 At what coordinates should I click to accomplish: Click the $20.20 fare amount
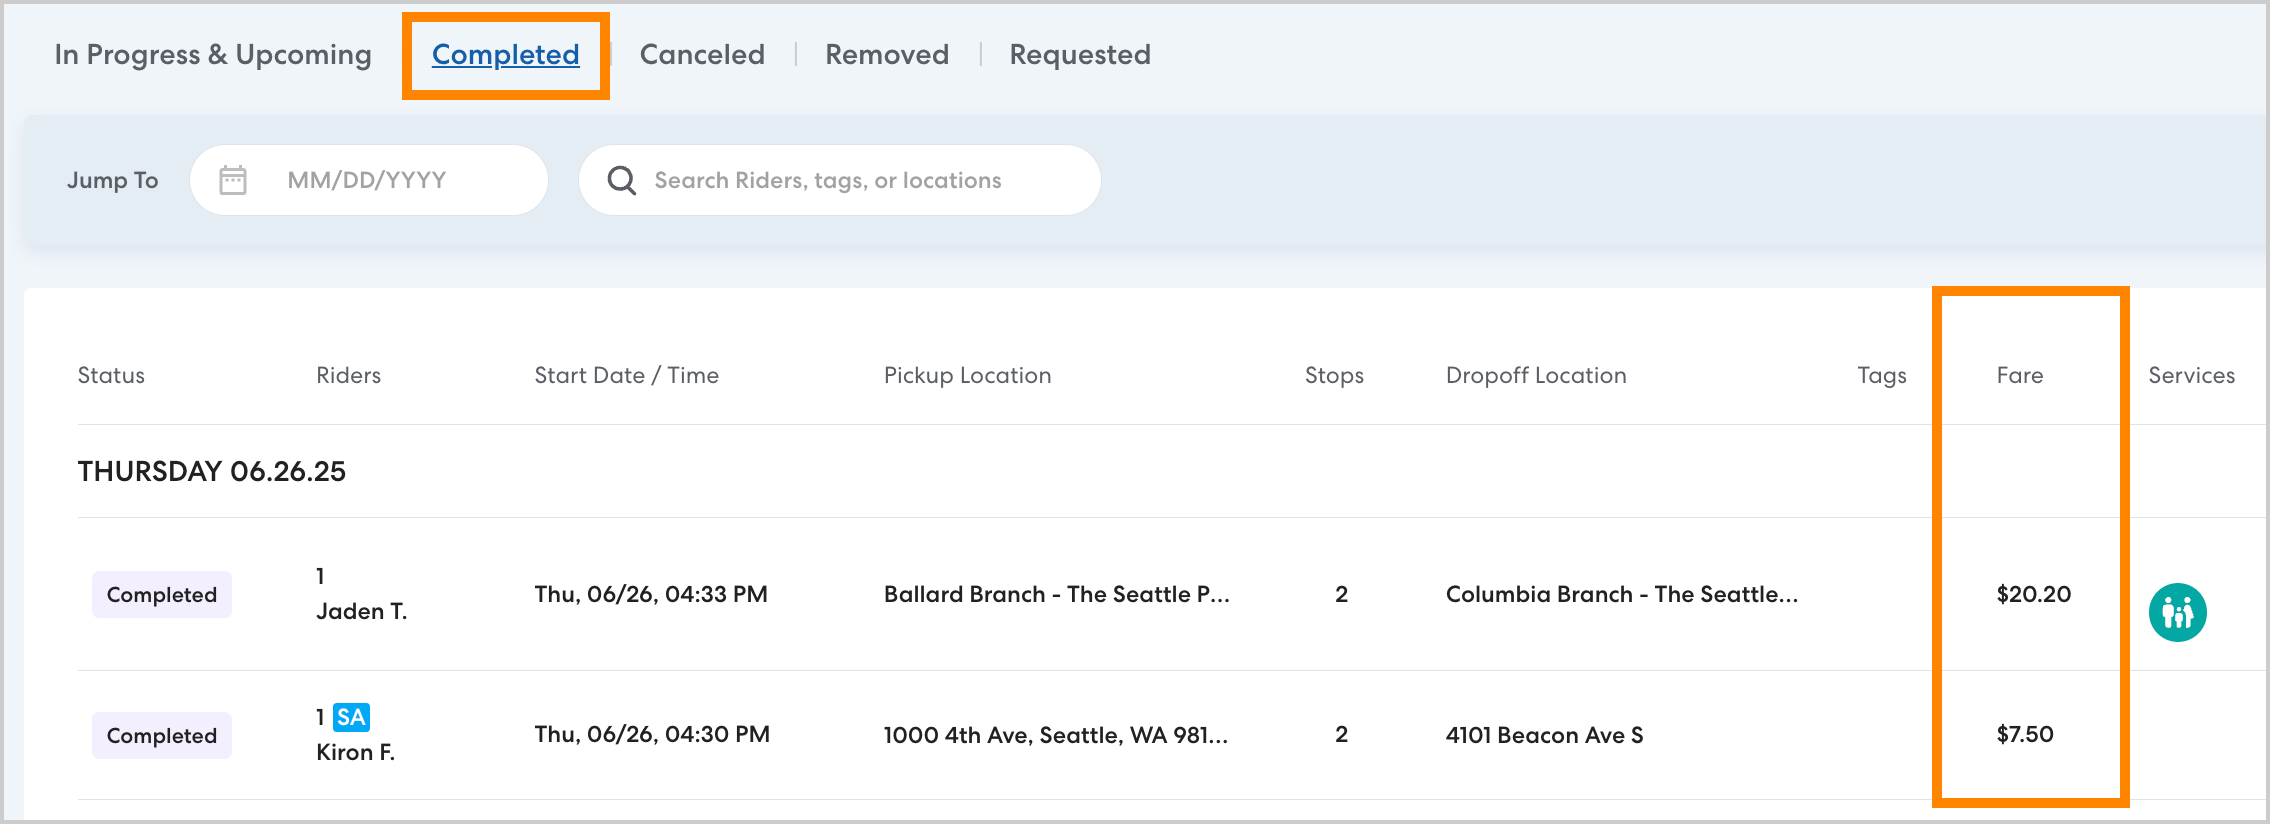pyautogui.click(x=2033, y=594)
